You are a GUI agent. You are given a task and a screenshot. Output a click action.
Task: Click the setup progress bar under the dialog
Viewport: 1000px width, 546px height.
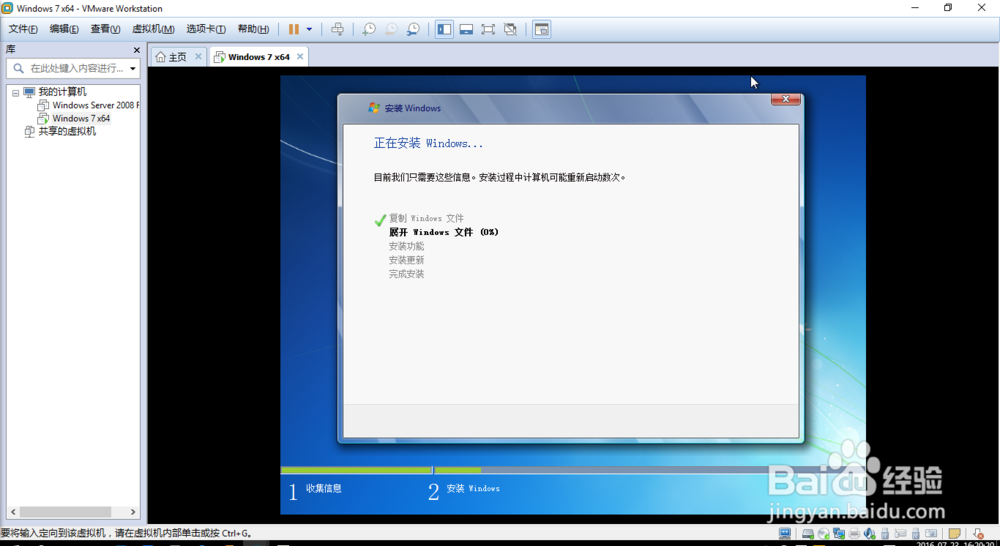tap(573, 470)
